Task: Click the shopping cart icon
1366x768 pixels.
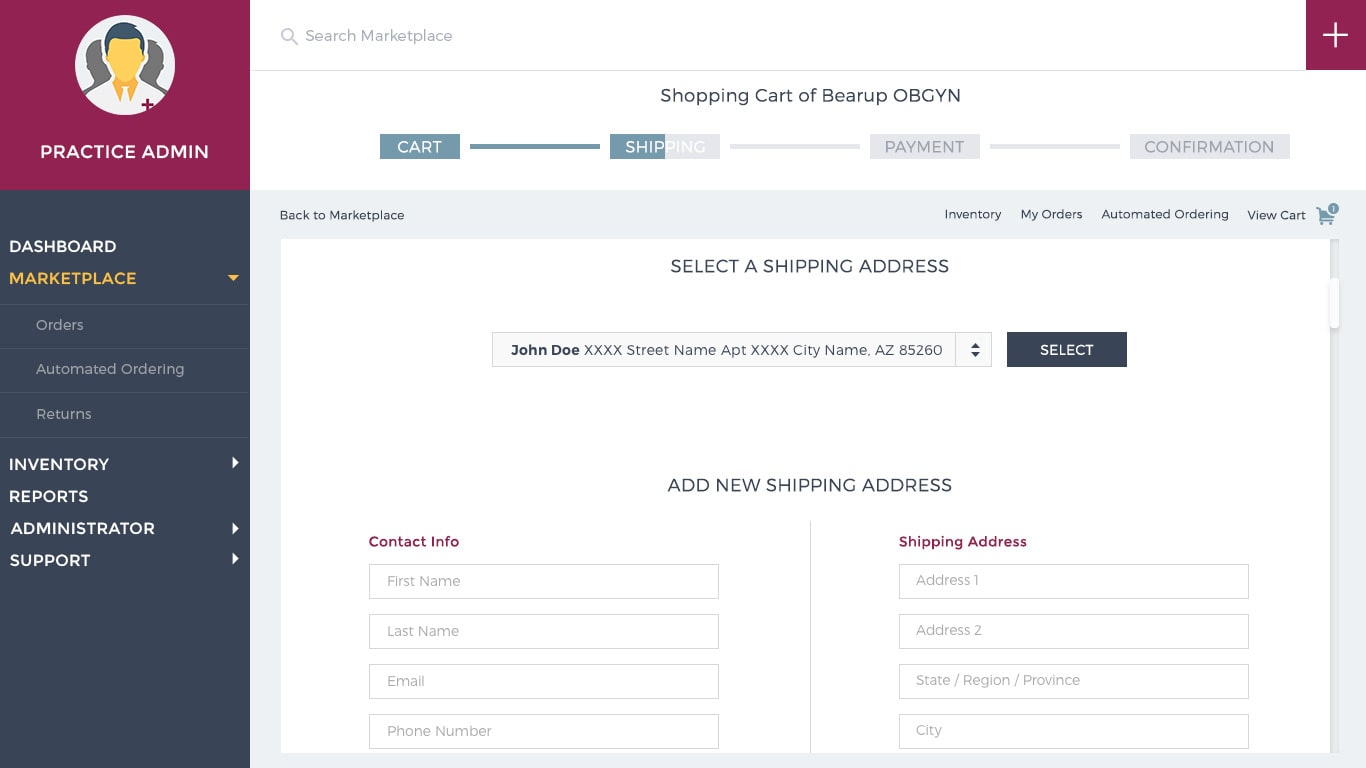Action: [x=1326, y=215]
